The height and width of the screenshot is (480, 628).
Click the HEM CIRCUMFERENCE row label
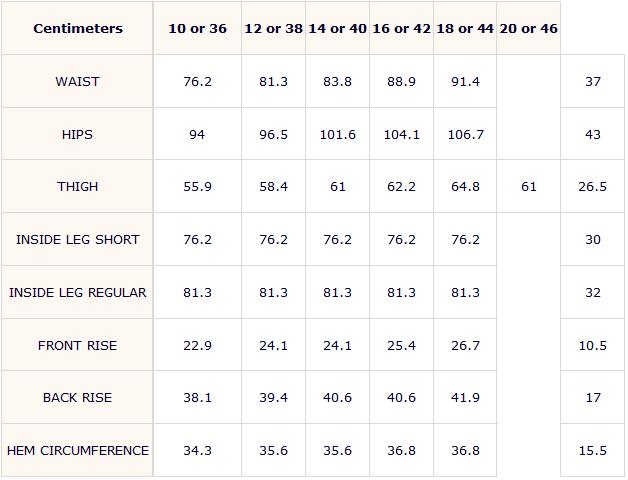coord(77,450)
